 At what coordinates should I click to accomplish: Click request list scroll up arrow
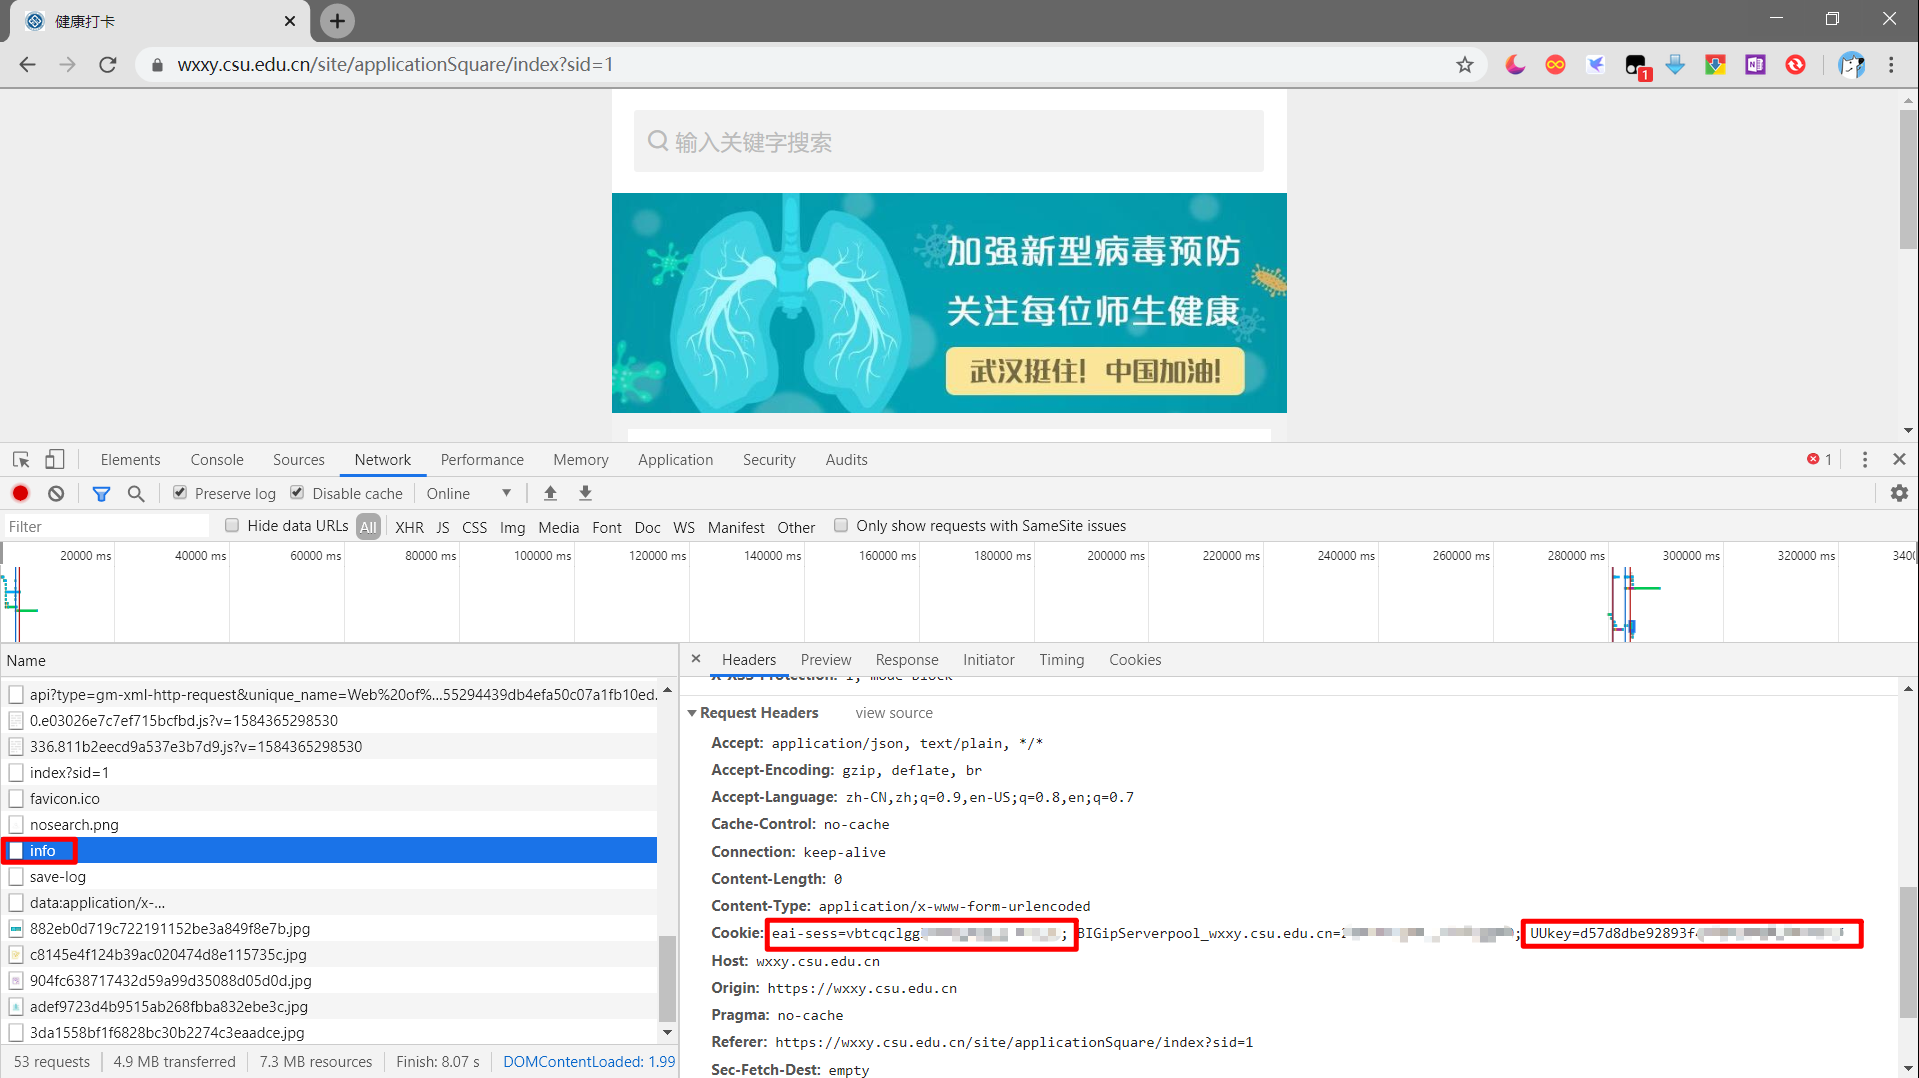click(x=667, y=691)
